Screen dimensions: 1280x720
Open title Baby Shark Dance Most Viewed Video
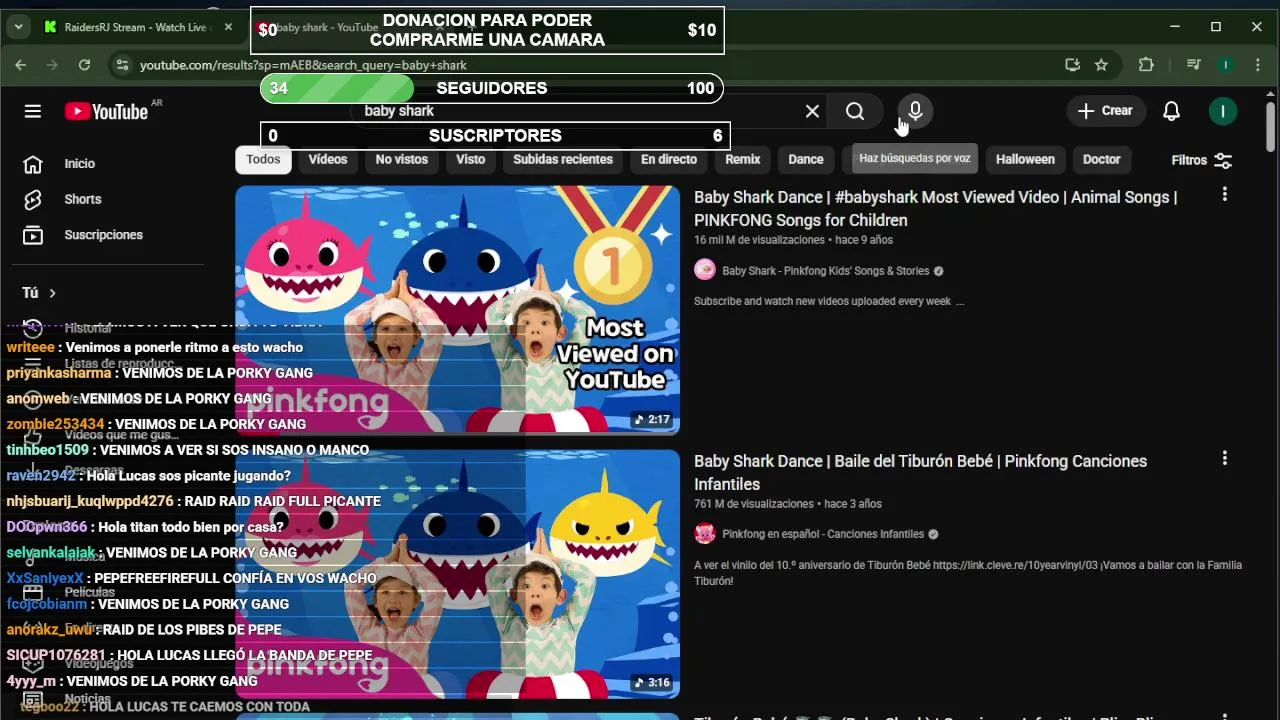click(935, 208)
